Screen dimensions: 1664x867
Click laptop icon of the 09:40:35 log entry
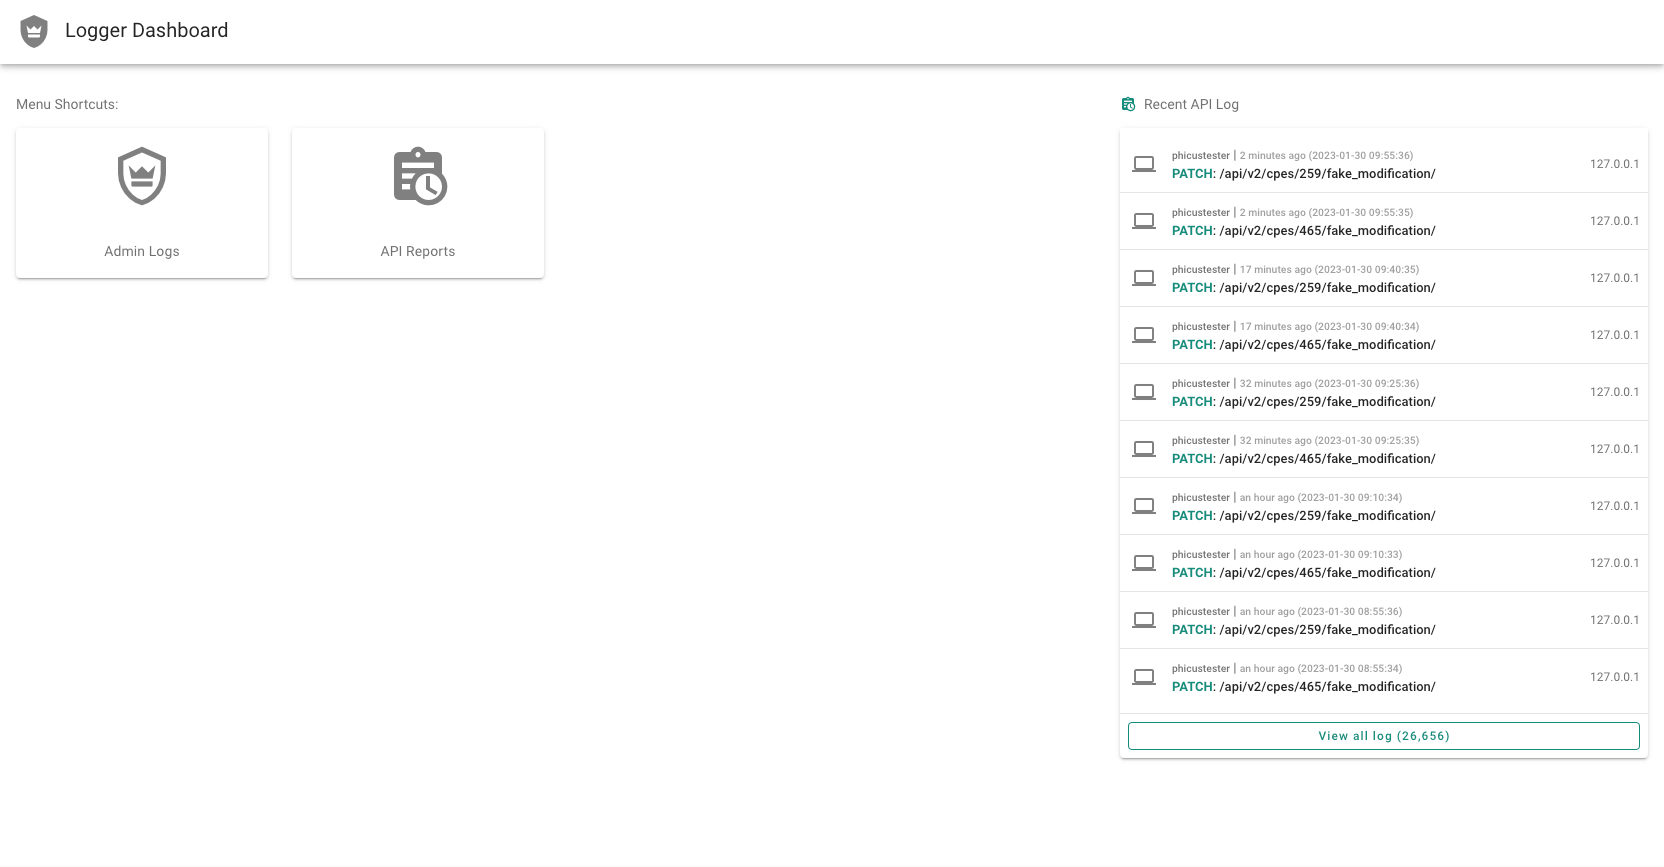tap(1144, 278)
